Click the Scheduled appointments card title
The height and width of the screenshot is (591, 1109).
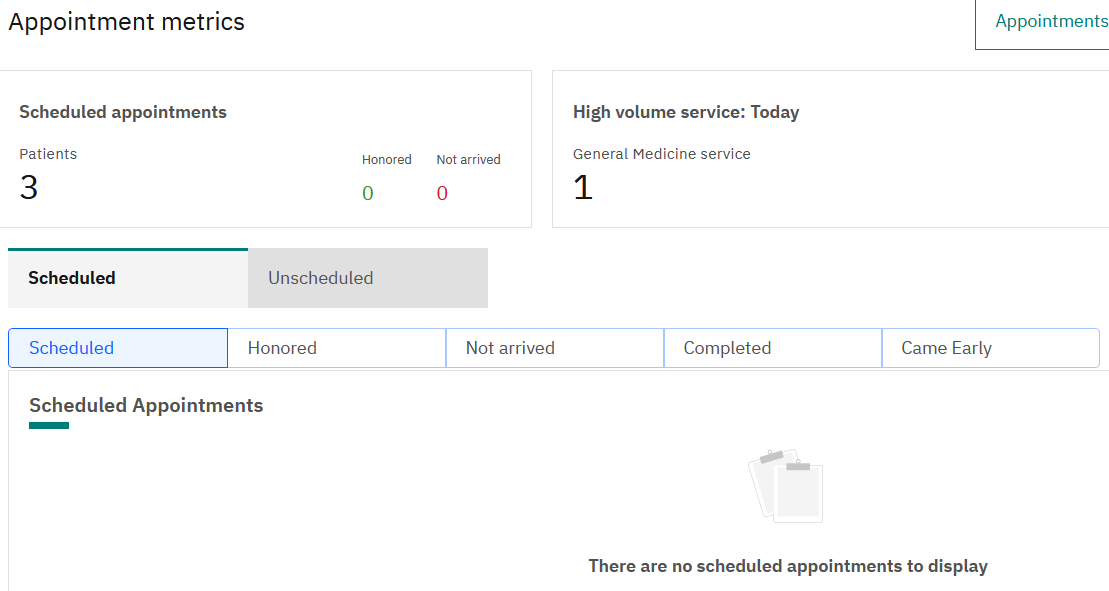[123, 112]
